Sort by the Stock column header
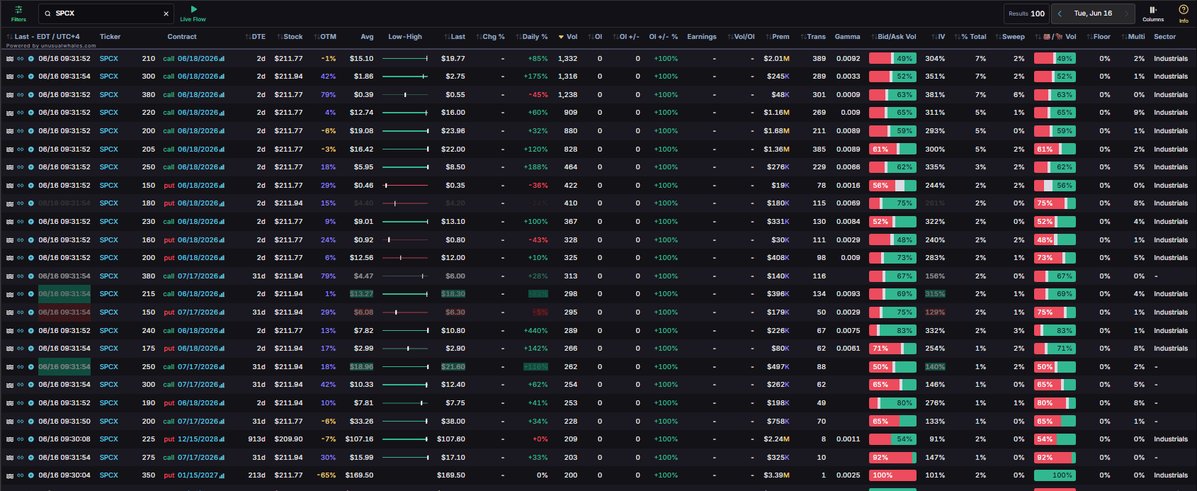 point(289,37)
